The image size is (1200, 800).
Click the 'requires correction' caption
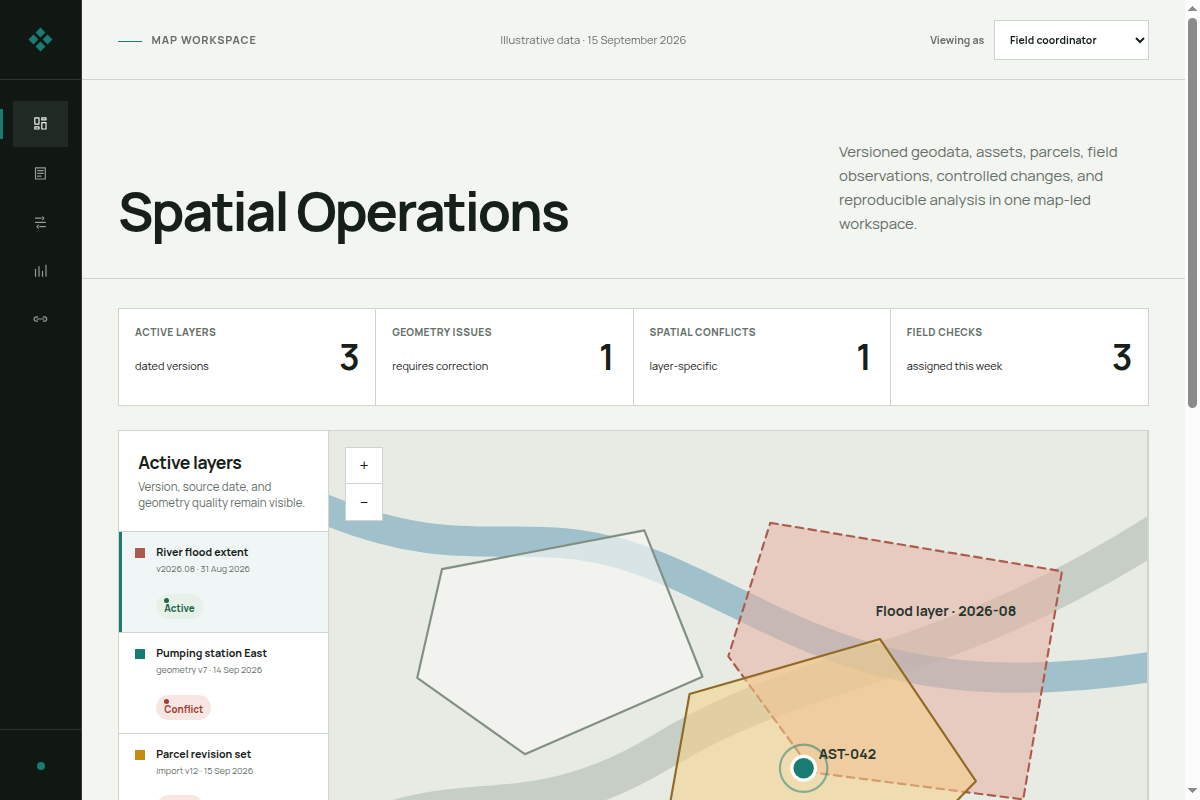point(440,366)
